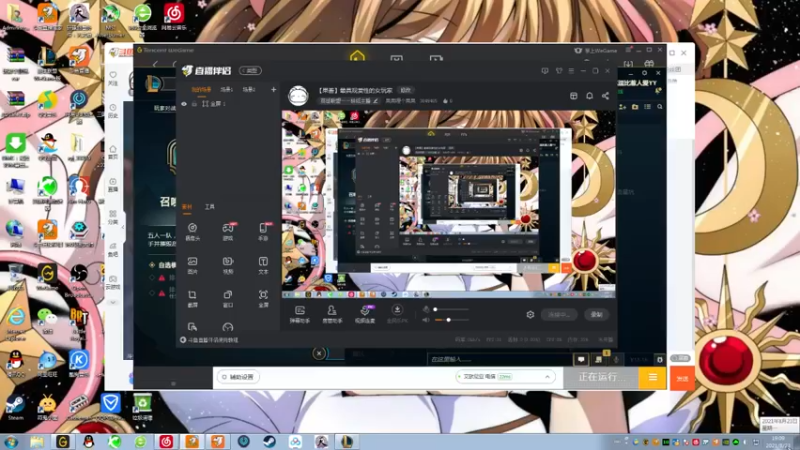Switch to 场景1 tab
Viewport: 800px width, 450px height.
(x=227, y=90)
